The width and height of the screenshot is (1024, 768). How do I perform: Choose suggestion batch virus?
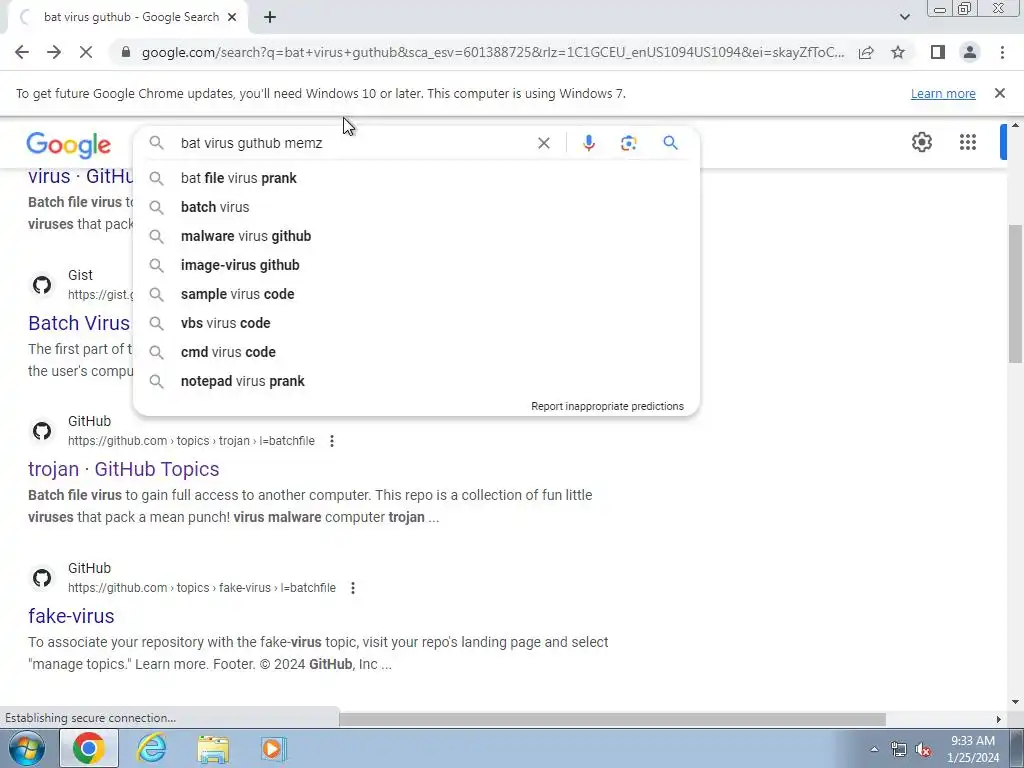click(416, 207)
